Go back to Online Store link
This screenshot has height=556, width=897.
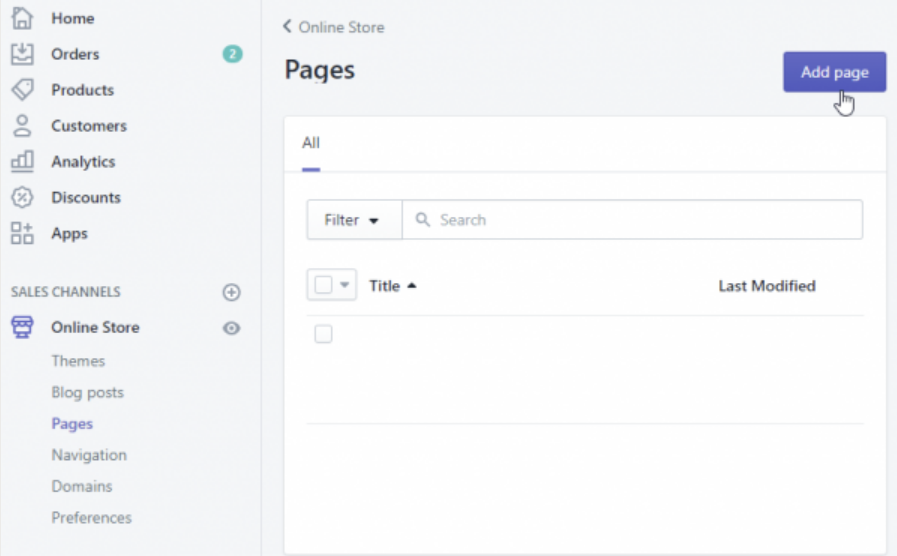[334, 27]
